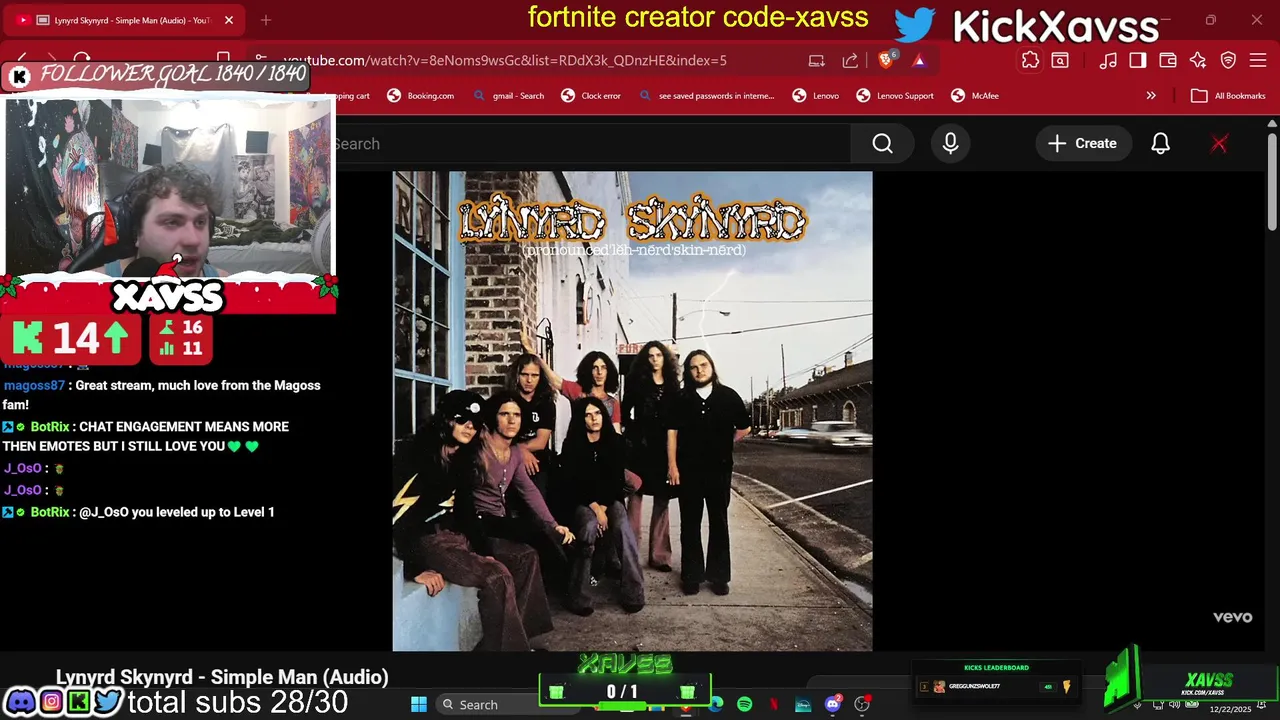Close the Lynyrd Skynyrd browser tab
1280x720 pixels.
point(229,20)
